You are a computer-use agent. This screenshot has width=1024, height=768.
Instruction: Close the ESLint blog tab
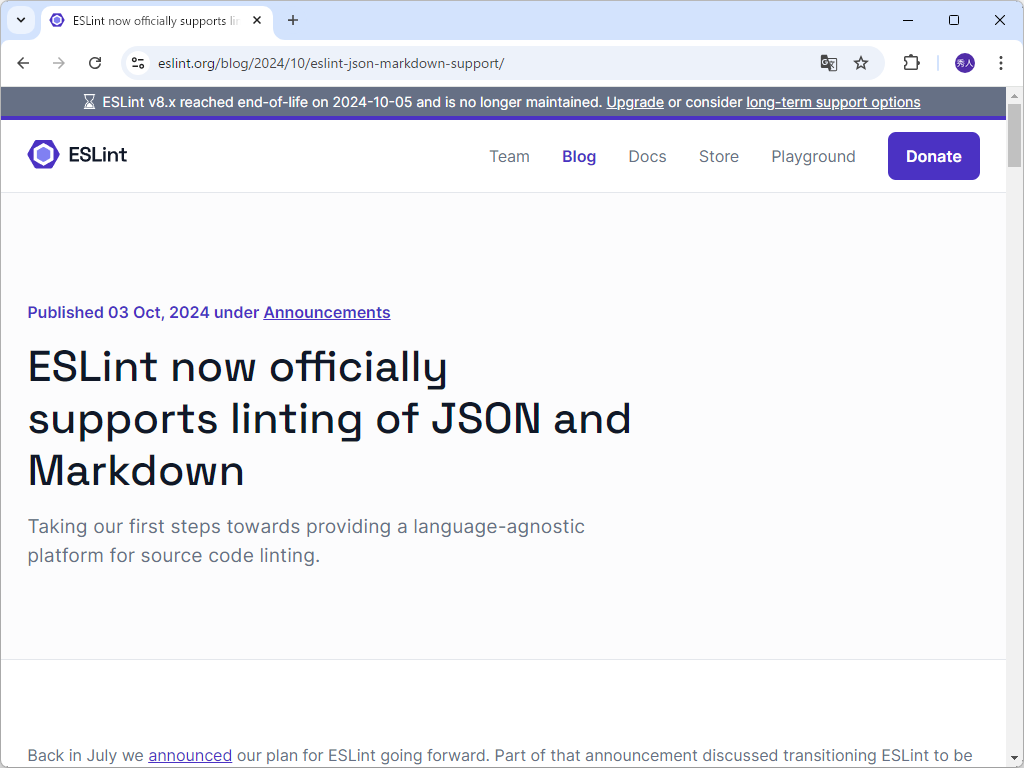point(257,20)
